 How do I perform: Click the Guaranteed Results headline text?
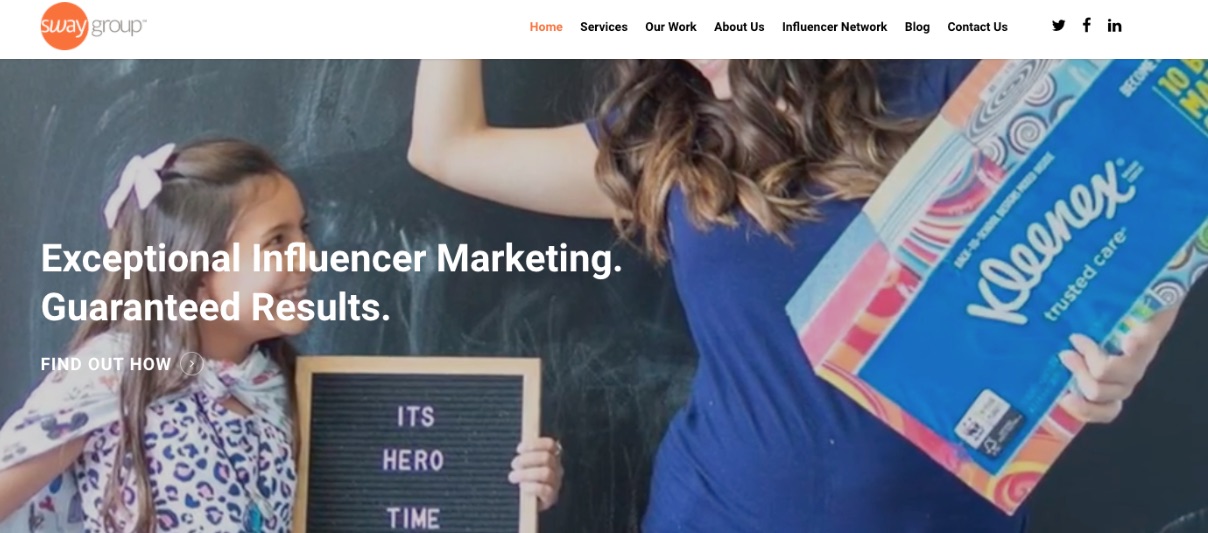(x=215, y=307)
